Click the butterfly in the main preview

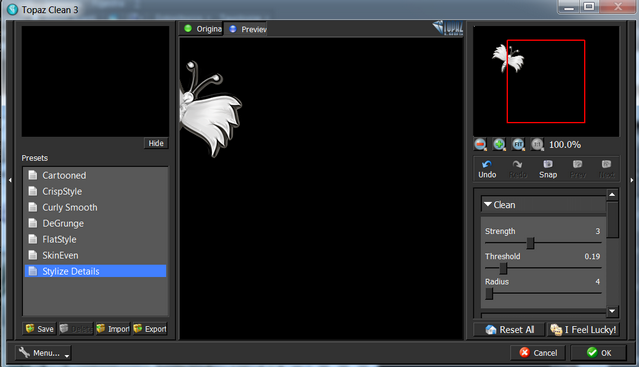click(x=210, y=109)
